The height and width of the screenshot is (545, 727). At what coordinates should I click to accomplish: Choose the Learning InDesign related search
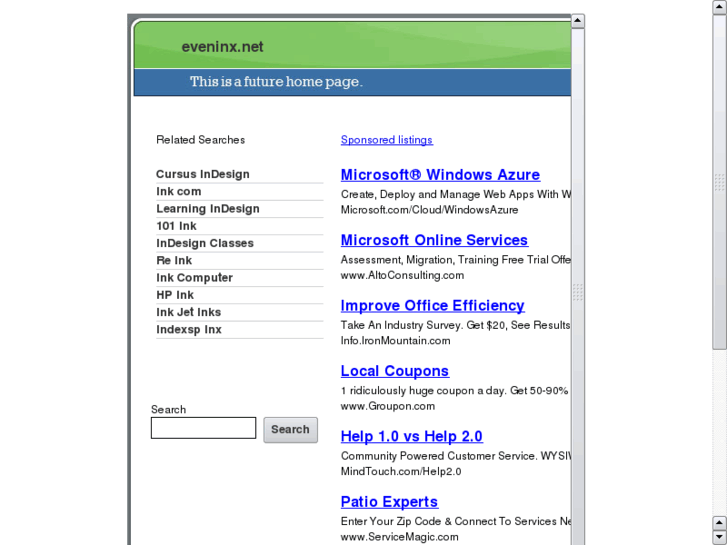pyautogui.click(x=208, y=209)
